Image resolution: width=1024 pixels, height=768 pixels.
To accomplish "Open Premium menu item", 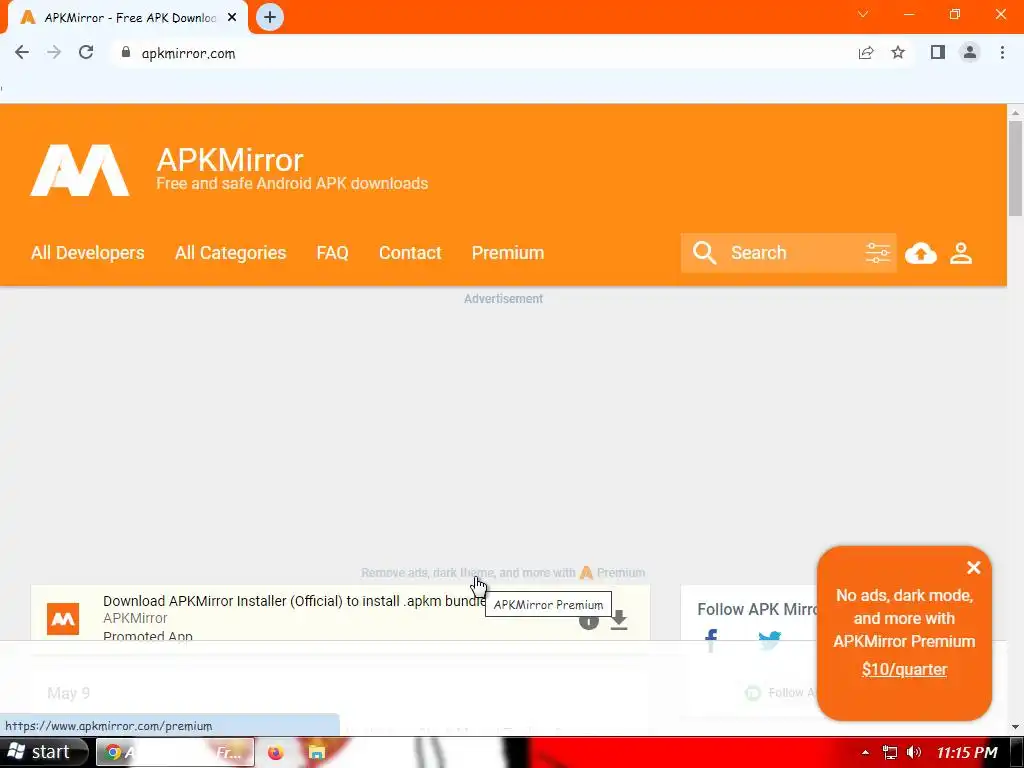I will [x=508, y=253].
